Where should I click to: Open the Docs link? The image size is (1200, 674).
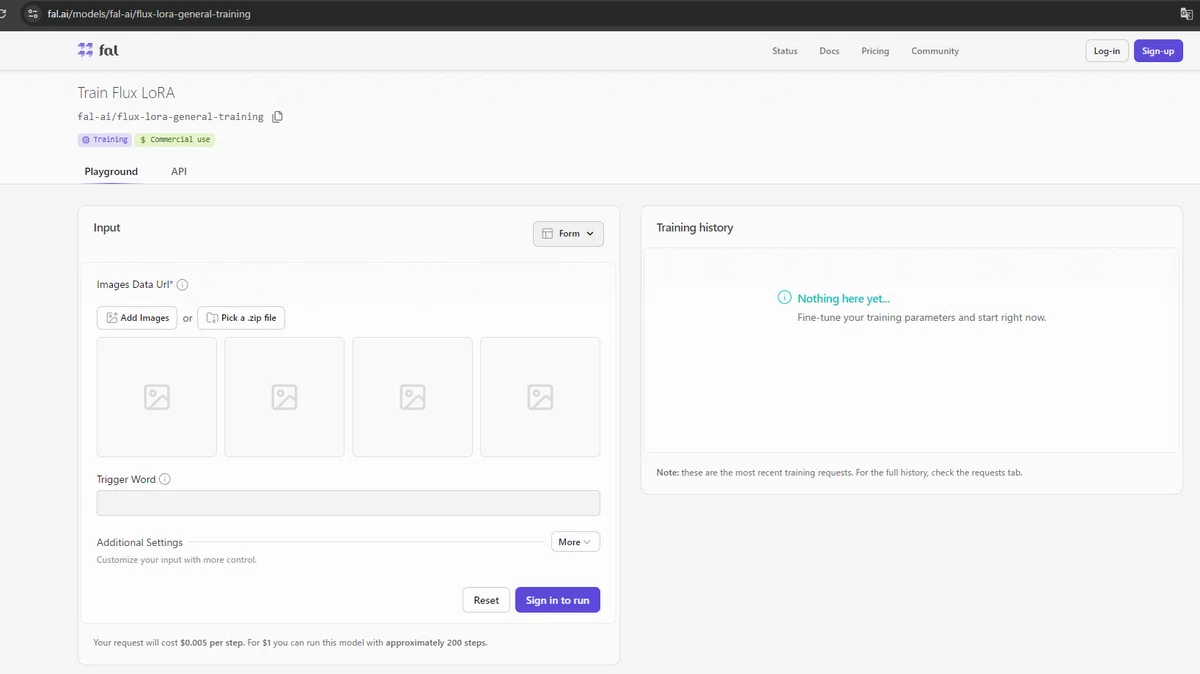[x=829, y=51]
